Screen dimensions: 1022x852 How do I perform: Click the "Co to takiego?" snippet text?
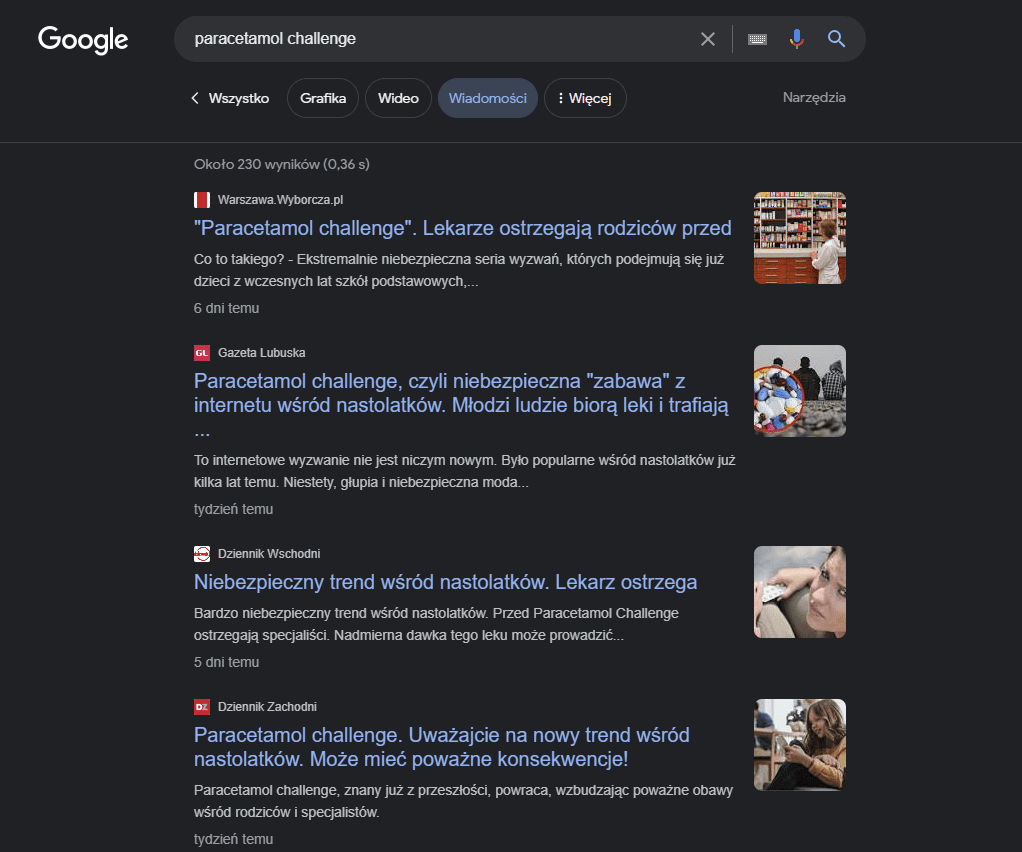coord(459,271)
